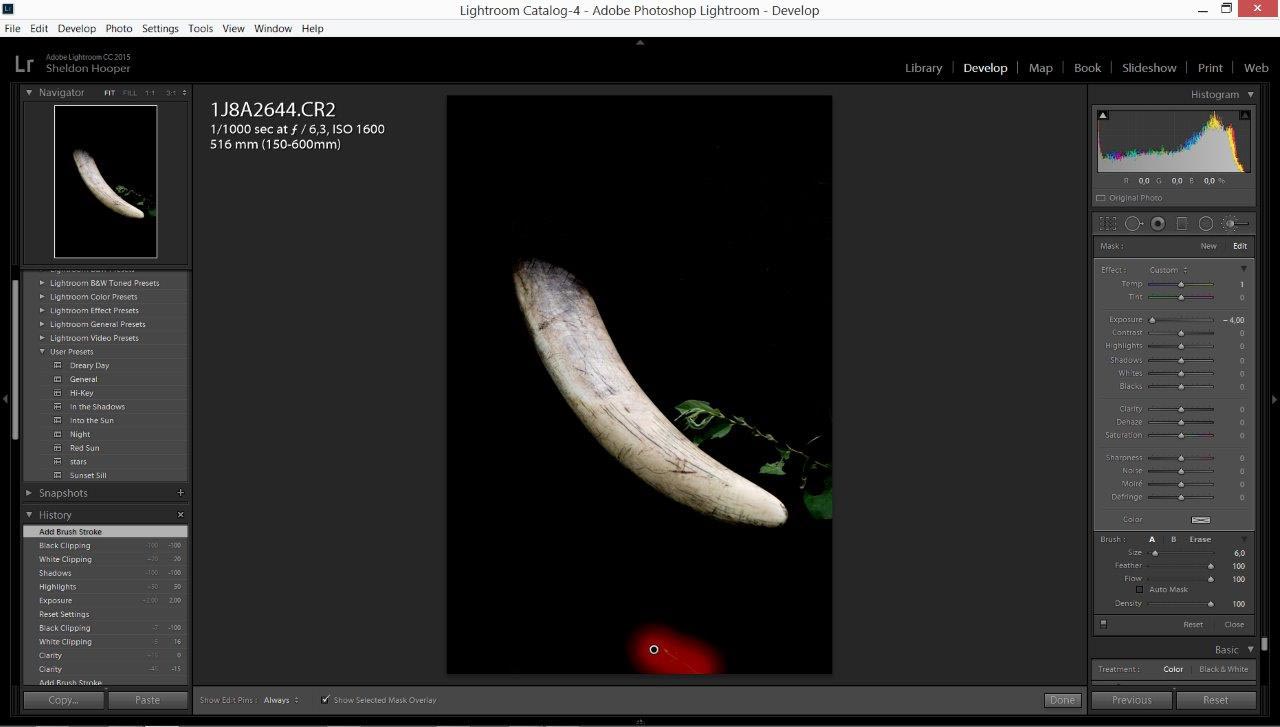Screen dimensions: 1280x727
Task: Open the Library module
Action: [x=923, y=68]
